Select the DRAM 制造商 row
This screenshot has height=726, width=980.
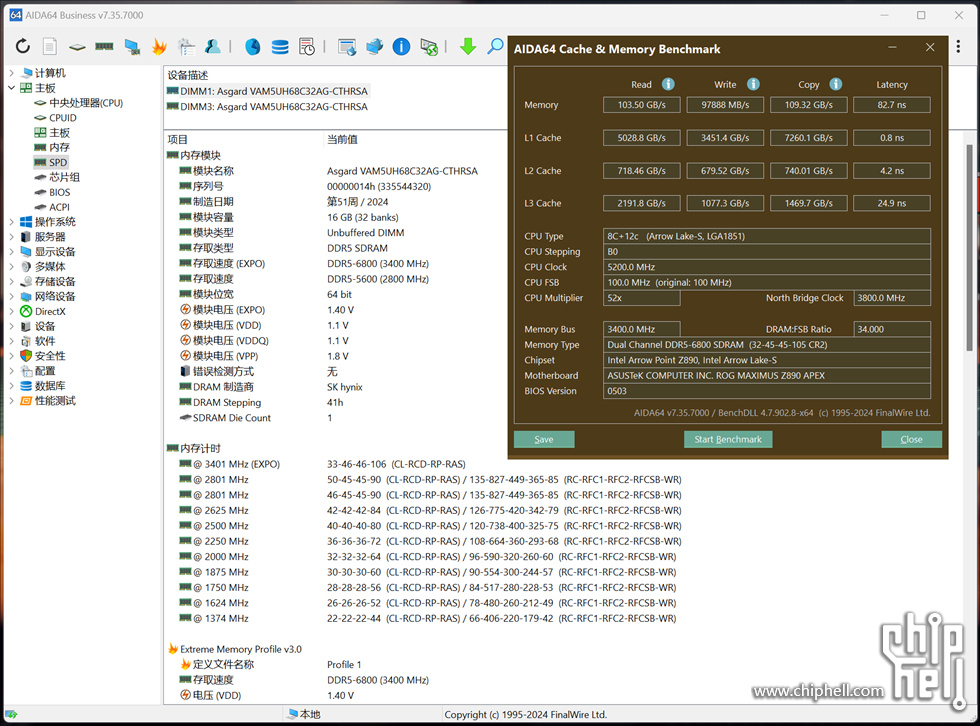click(271, 387)
